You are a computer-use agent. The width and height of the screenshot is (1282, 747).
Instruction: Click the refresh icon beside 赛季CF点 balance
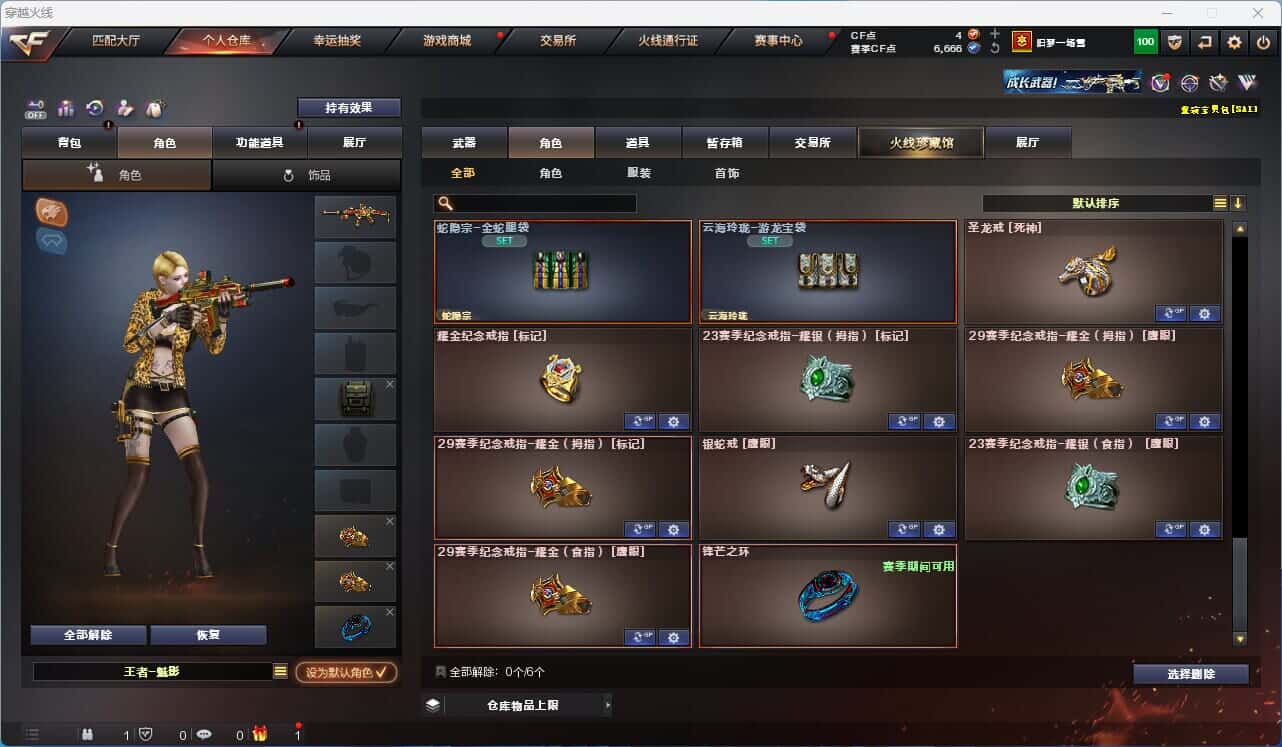994,48
